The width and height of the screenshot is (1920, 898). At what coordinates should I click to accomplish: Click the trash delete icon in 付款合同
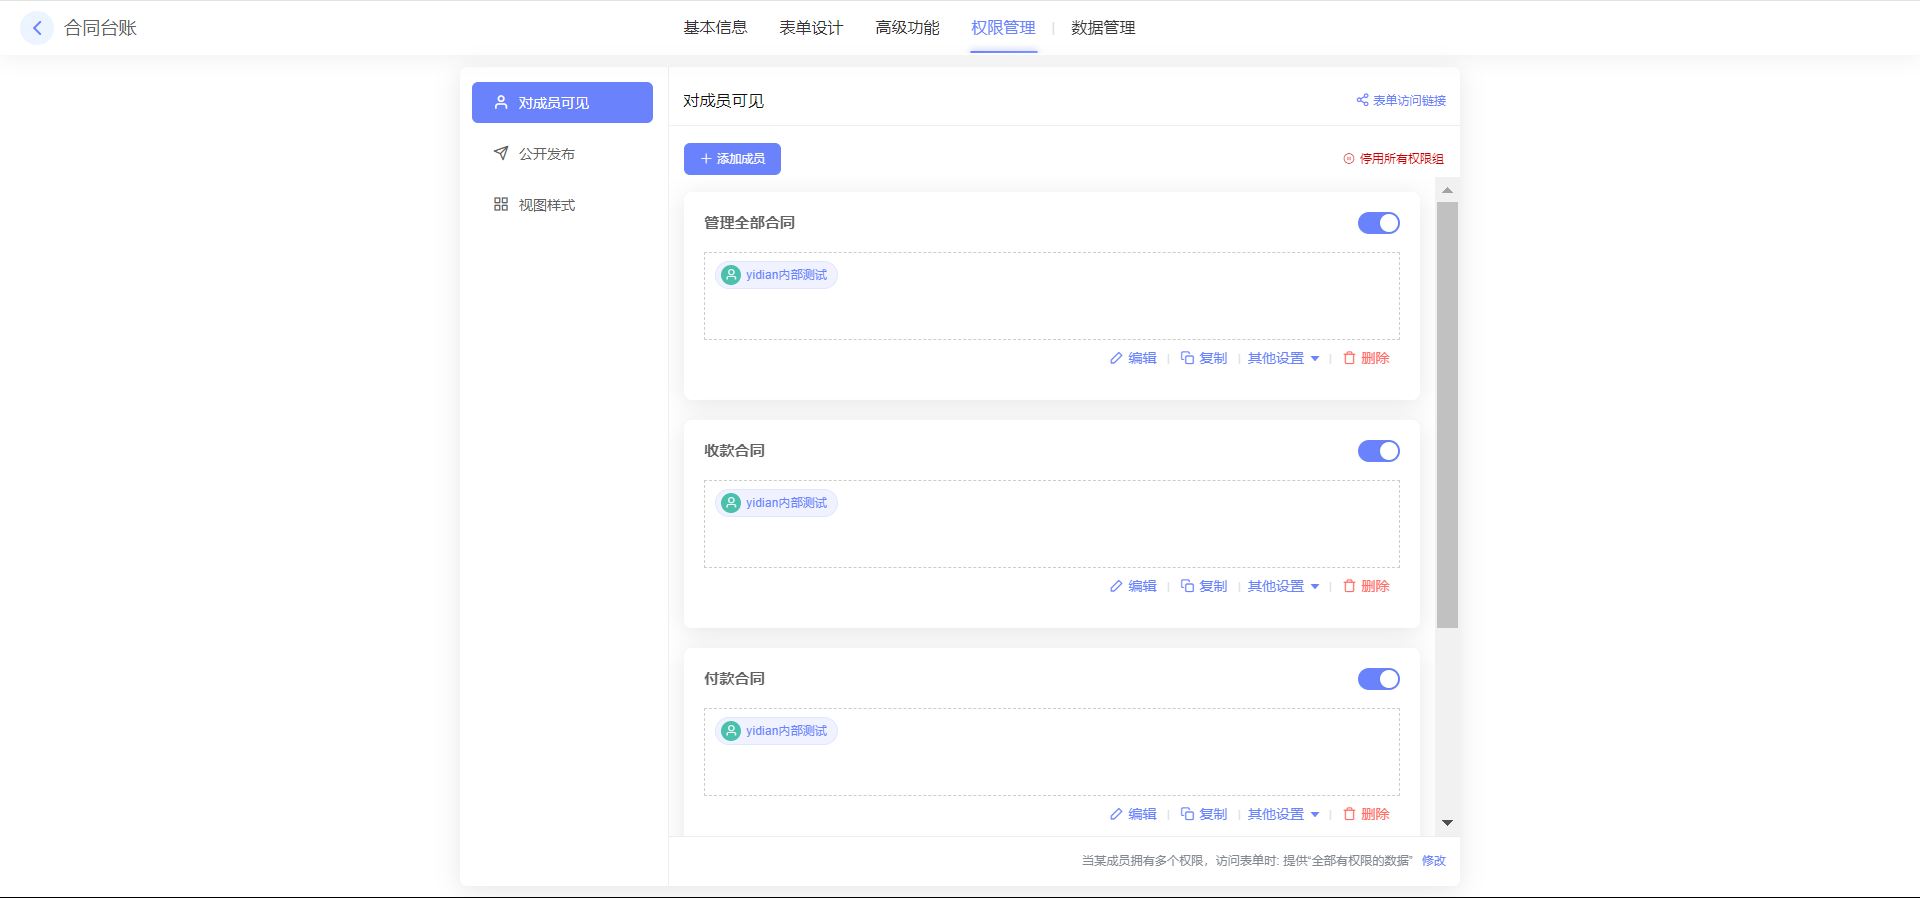1349,814
